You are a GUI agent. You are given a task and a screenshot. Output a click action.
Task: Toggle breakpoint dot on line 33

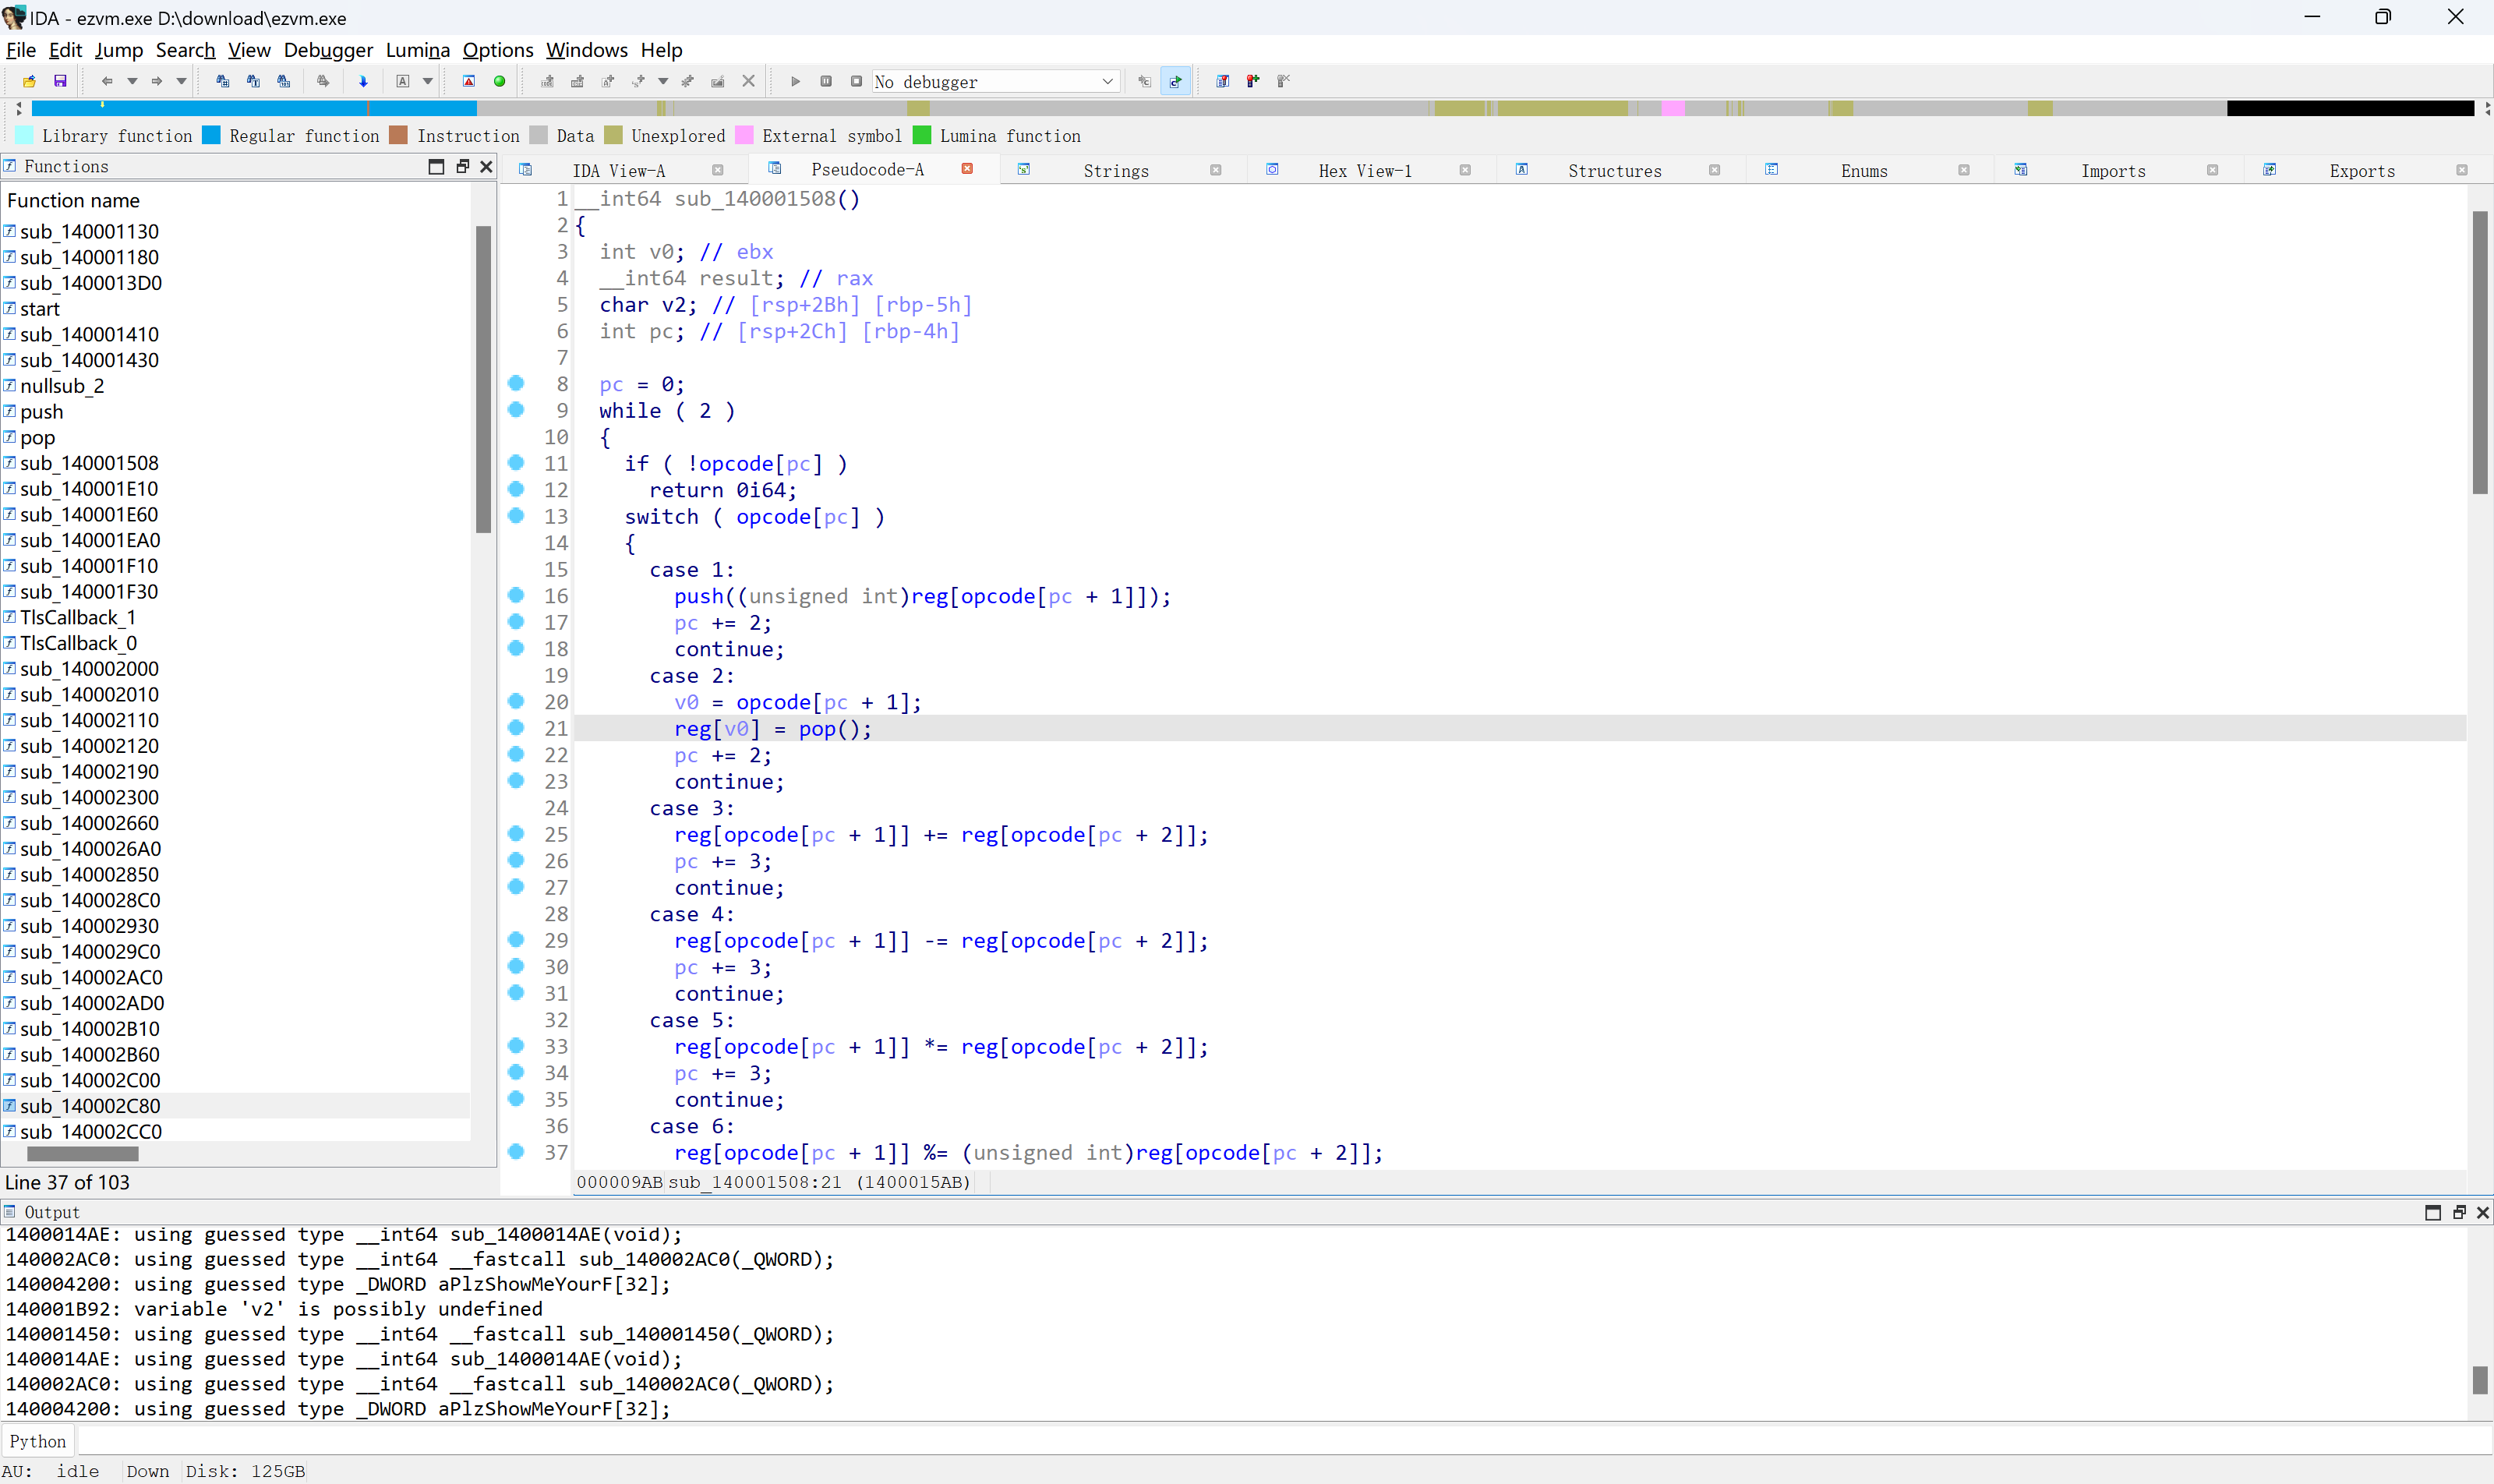point(516,1045)
